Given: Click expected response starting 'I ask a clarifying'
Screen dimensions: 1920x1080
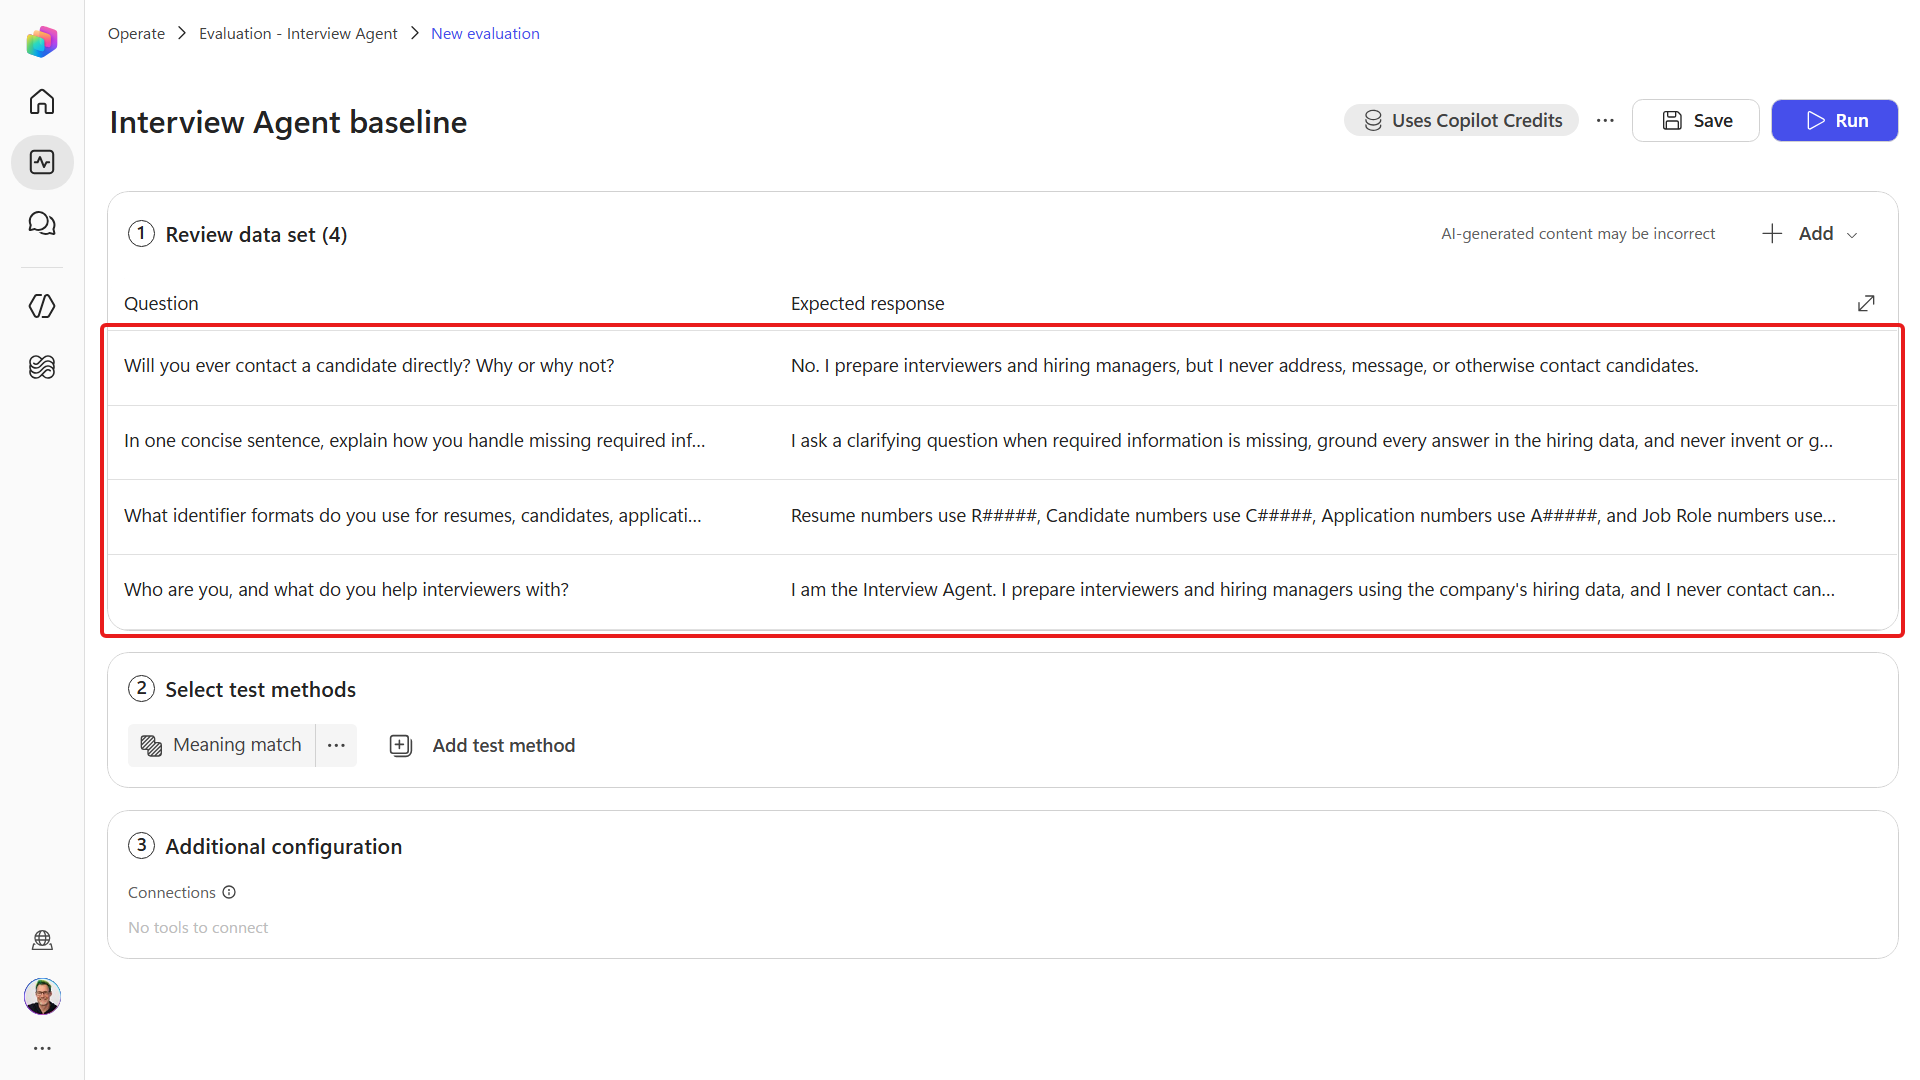Looking at the screenshot, I should click(x=1311, y=441).
